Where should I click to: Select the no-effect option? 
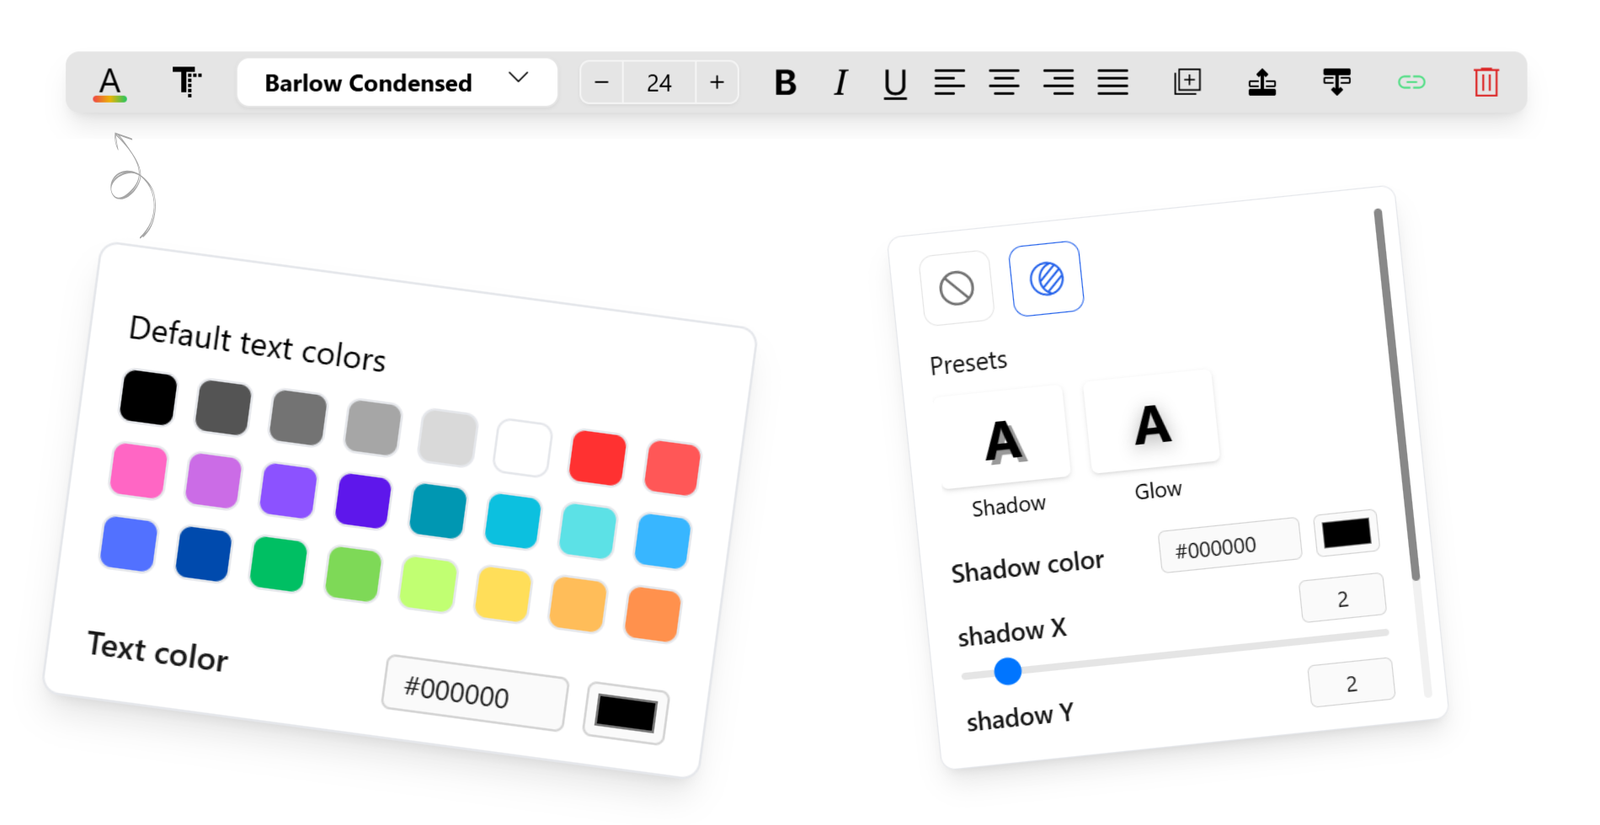[x=957, y=288]
